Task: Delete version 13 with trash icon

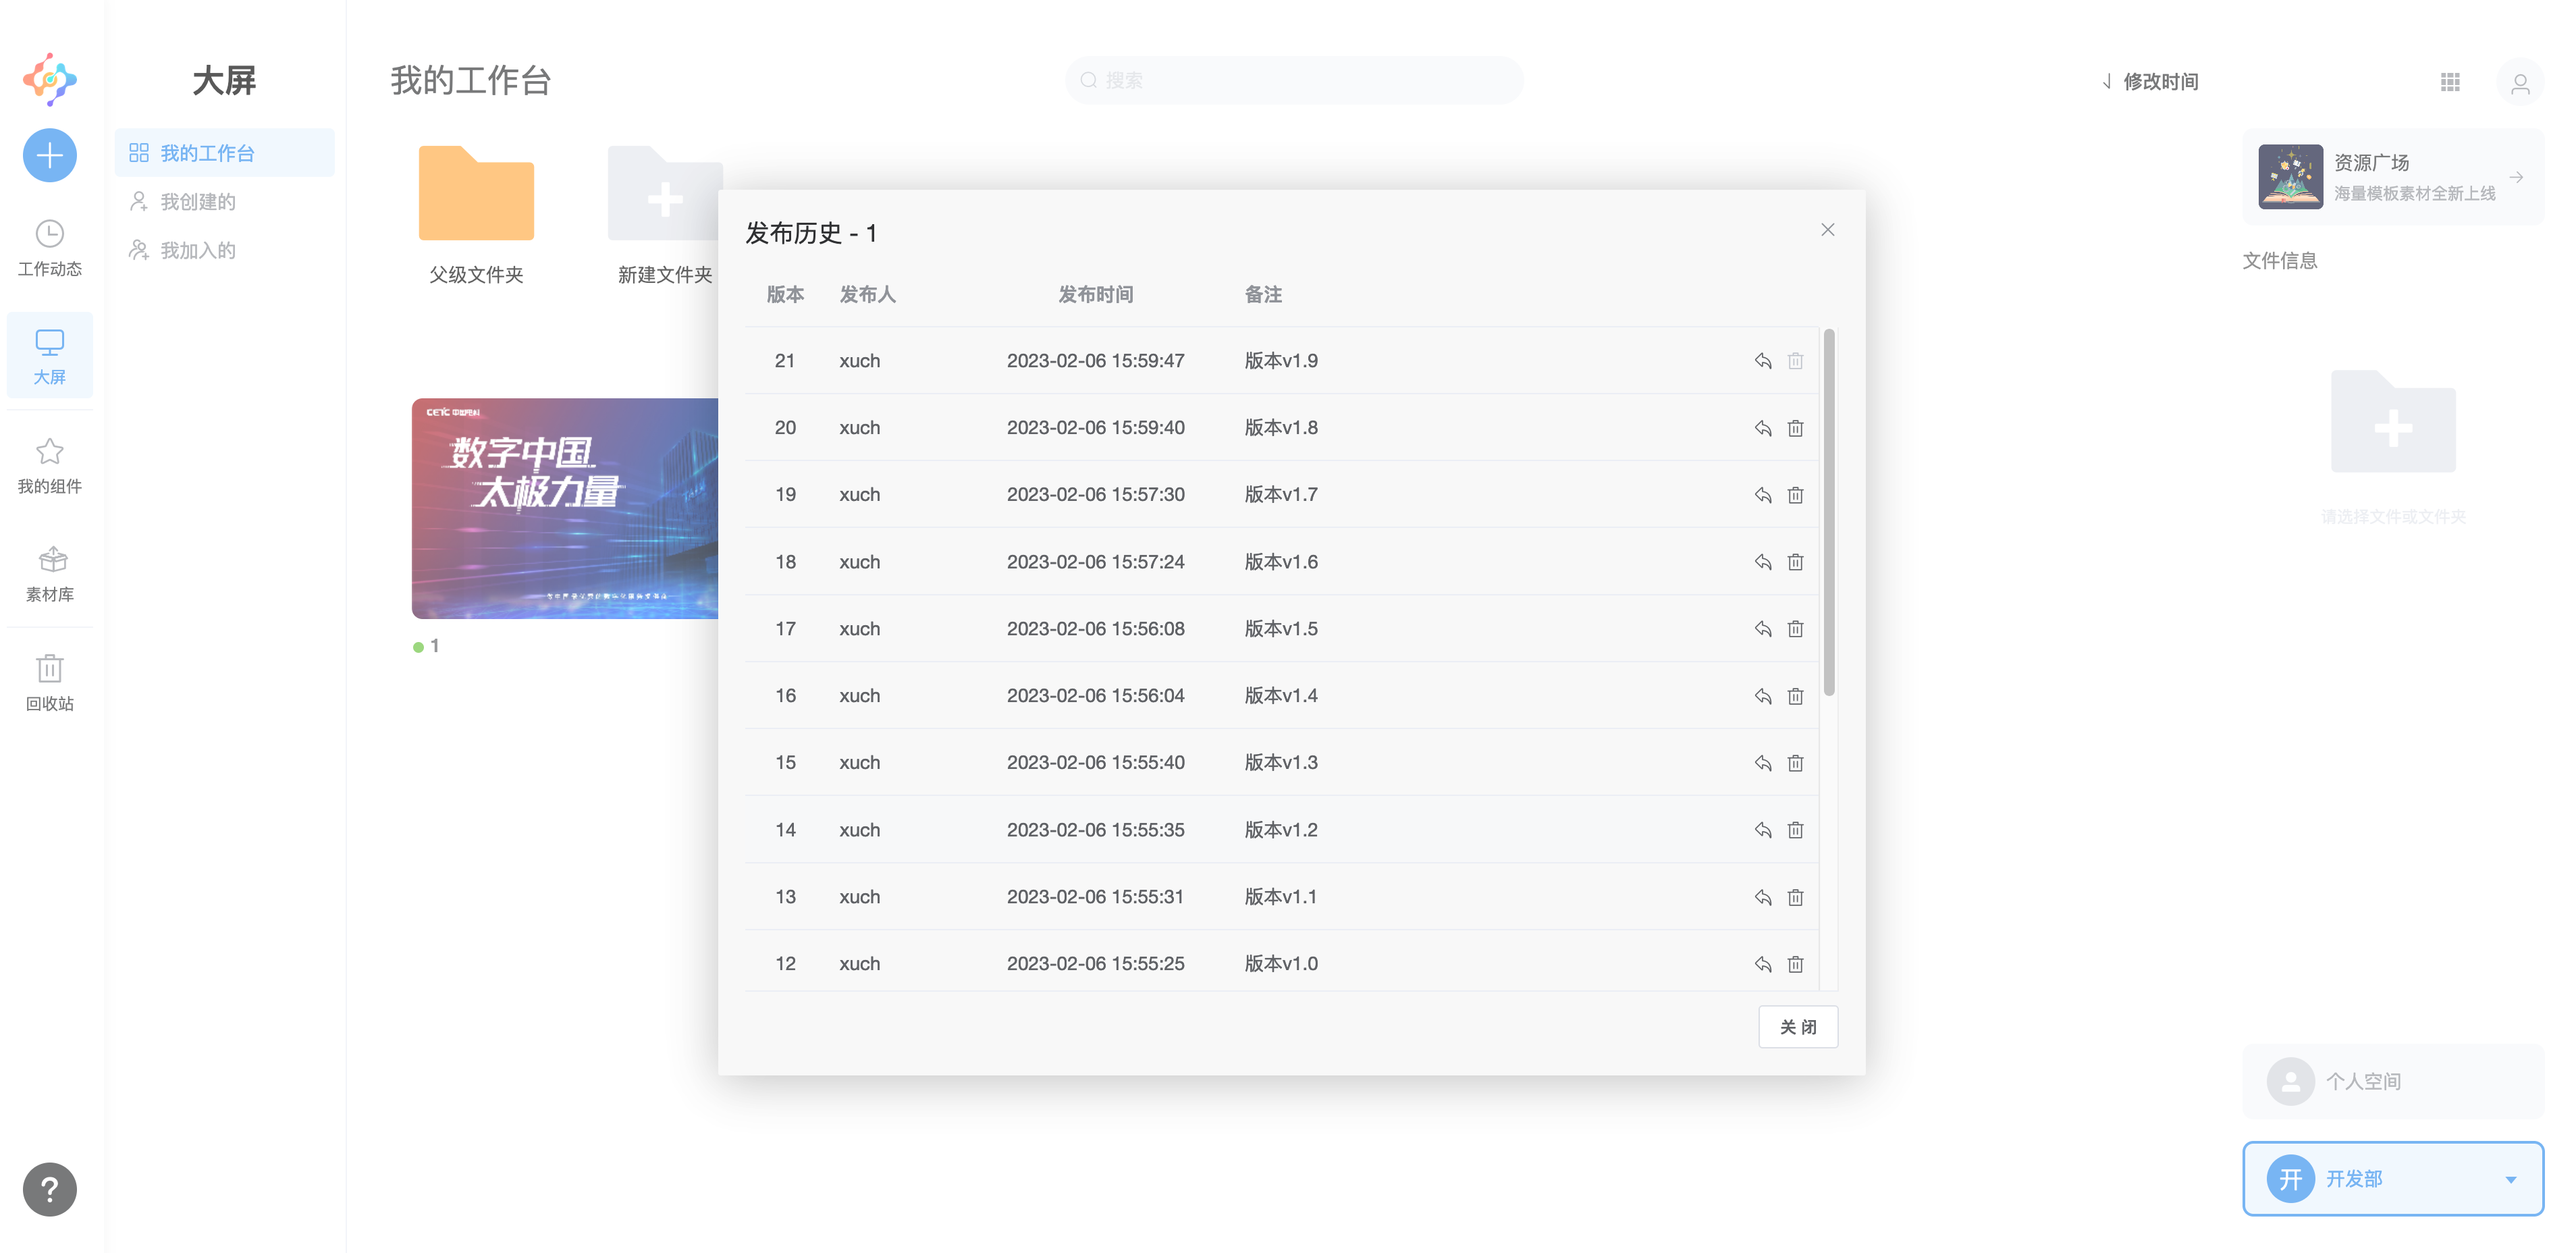Action: pos(1796,897)
